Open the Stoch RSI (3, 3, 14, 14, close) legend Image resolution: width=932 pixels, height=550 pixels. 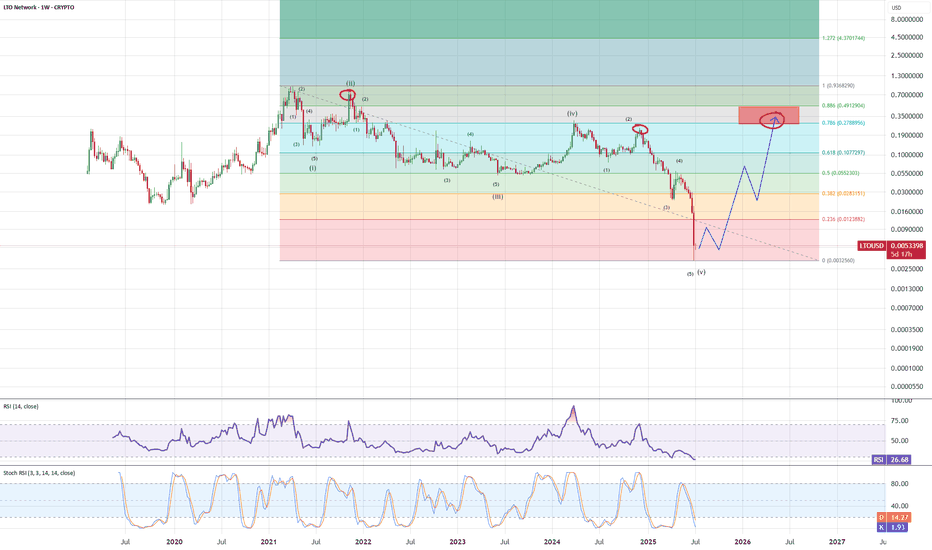[39, 473]
